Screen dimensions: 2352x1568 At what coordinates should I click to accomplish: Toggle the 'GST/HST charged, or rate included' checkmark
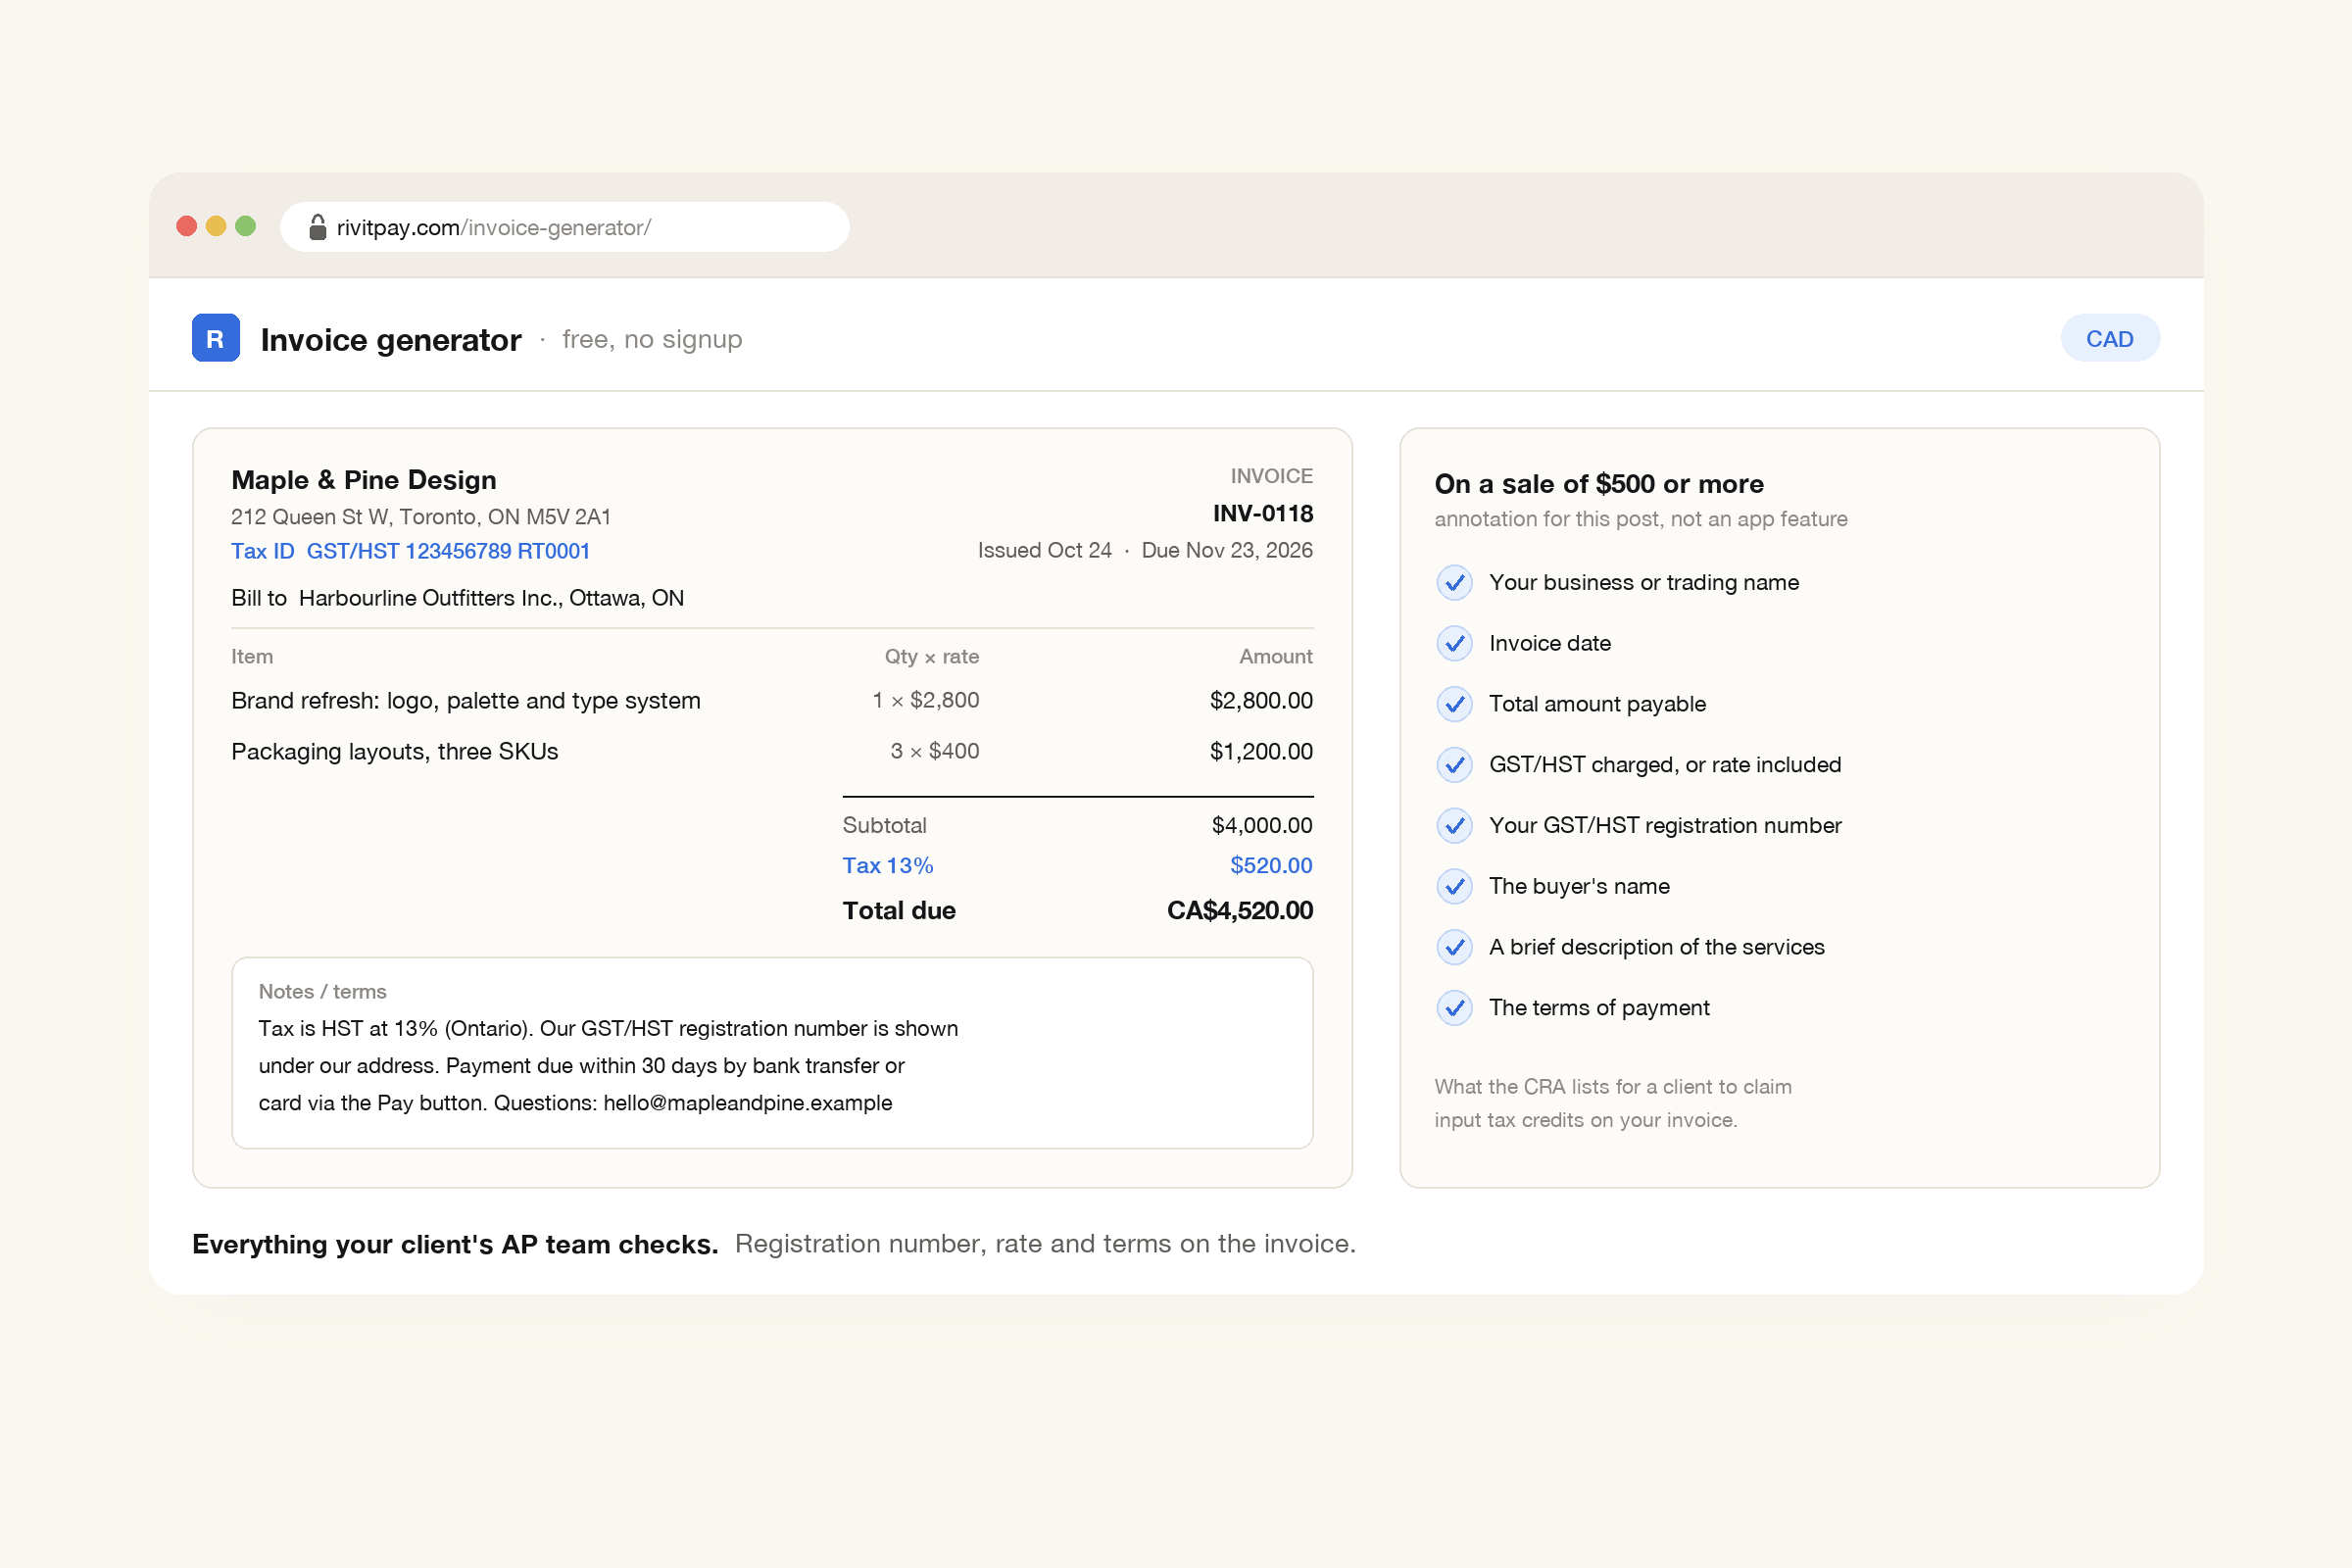tap(1455, 765)
